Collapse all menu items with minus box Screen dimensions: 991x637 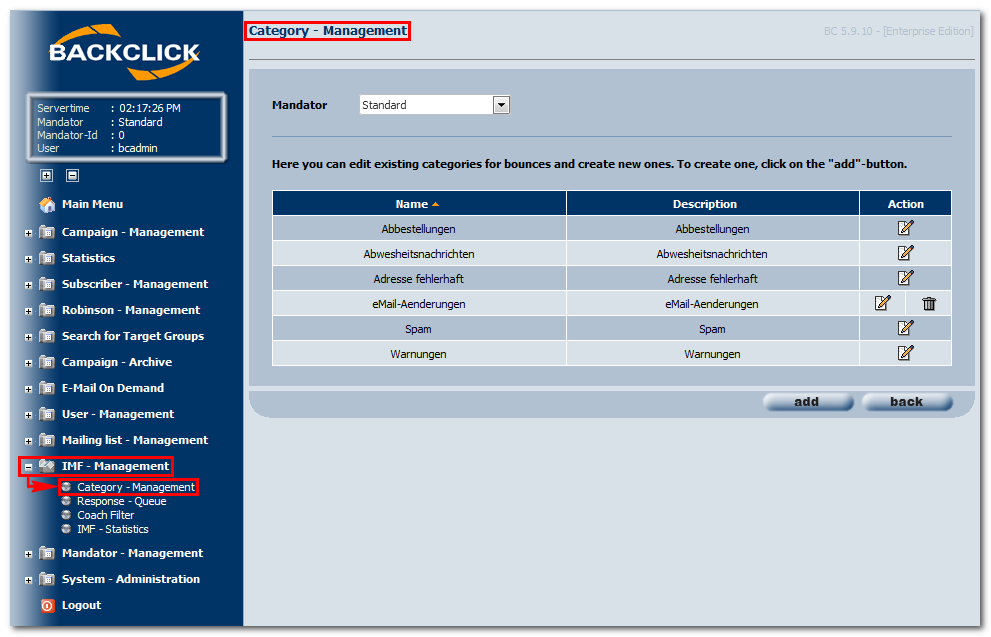(73, 176)
